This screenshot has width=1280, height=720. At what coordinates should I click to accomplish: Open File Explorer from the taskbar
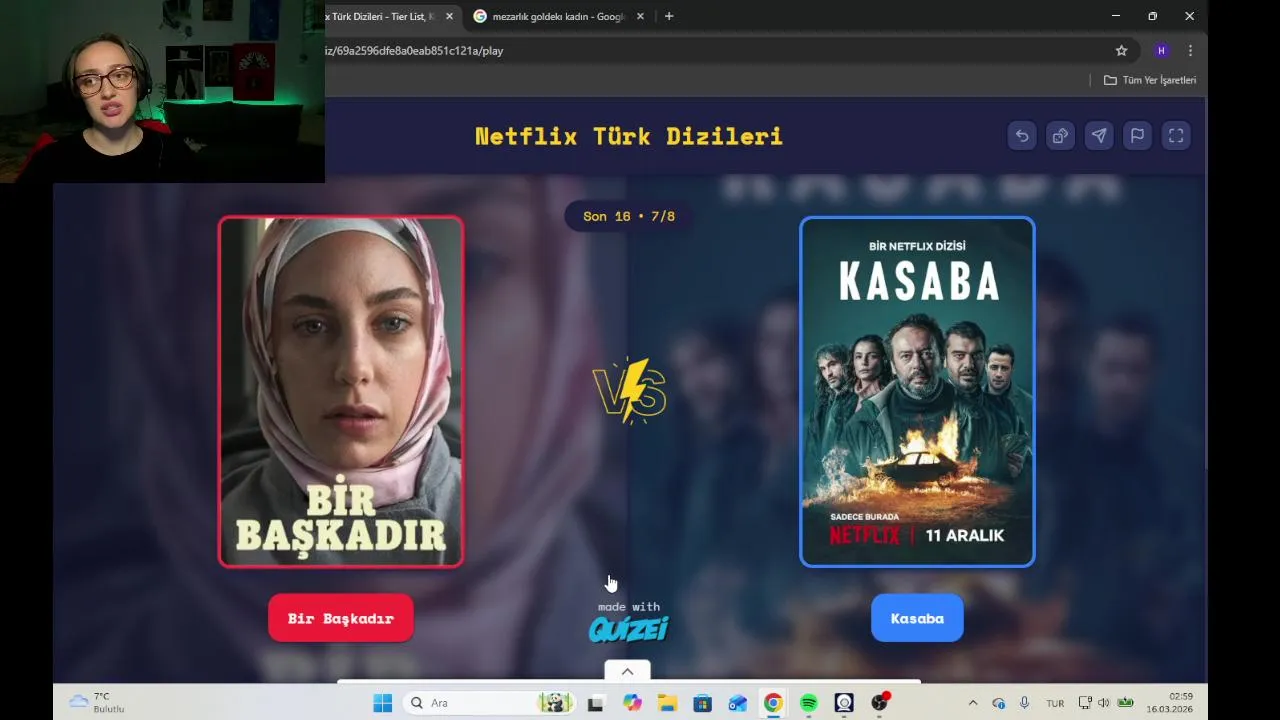667,703
